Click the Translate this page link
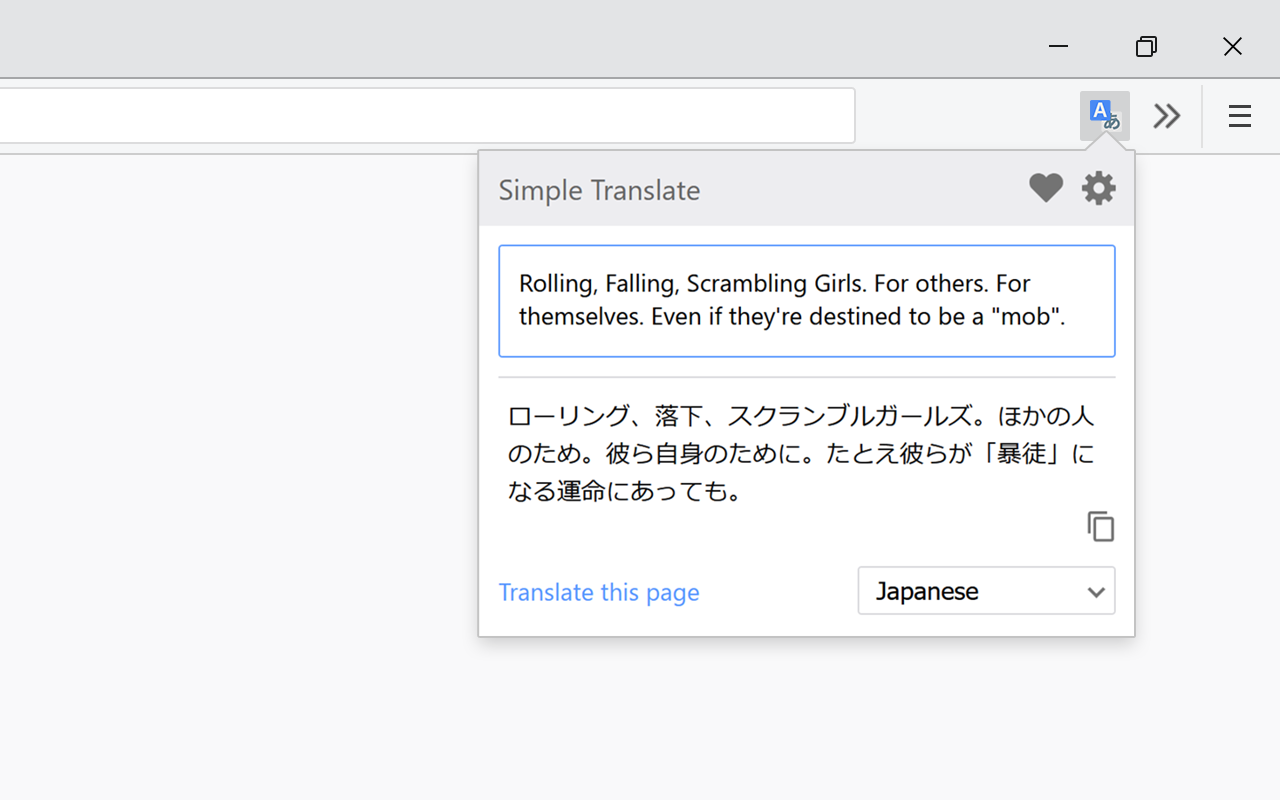 coord(598,591)
